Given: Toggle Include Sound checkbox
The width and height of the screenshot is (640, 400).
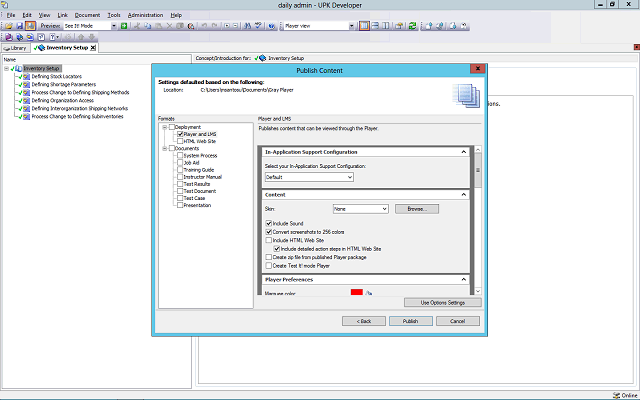Looking at the screenshot, I should pyautogui.click(x=269, y=223).
